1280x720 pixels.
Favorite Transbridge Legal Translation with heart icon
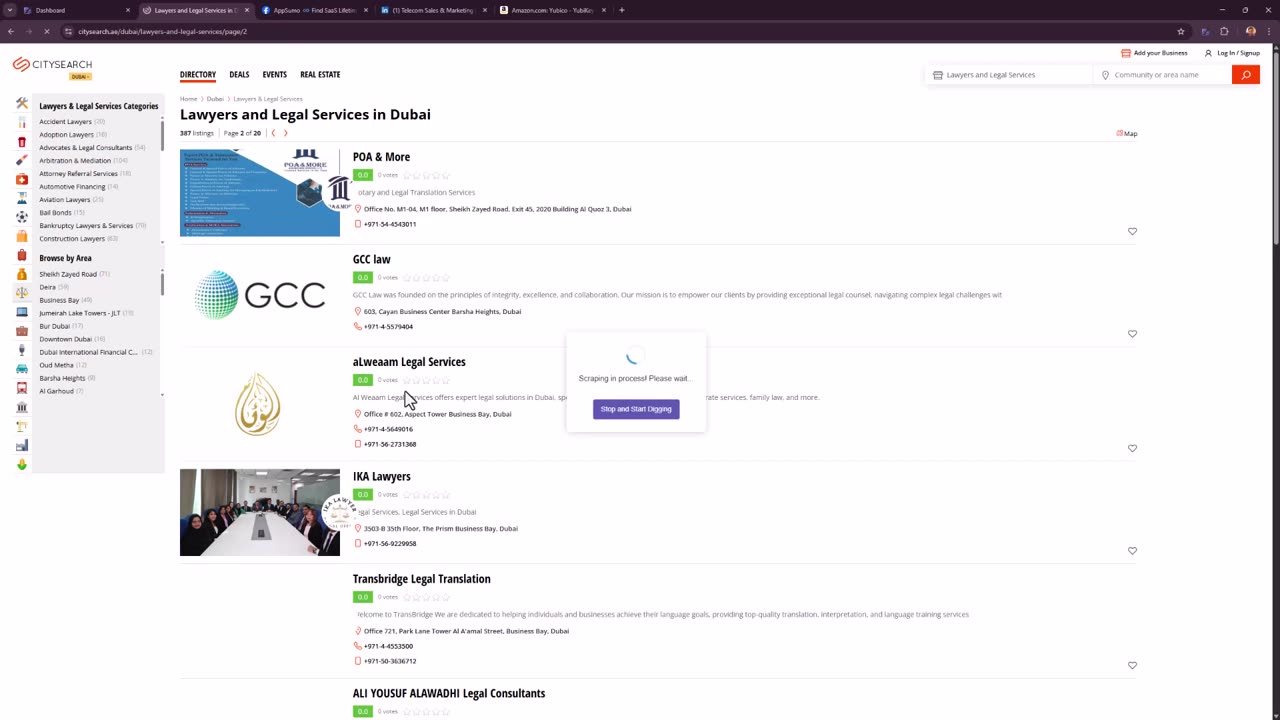pos(1132,665)
